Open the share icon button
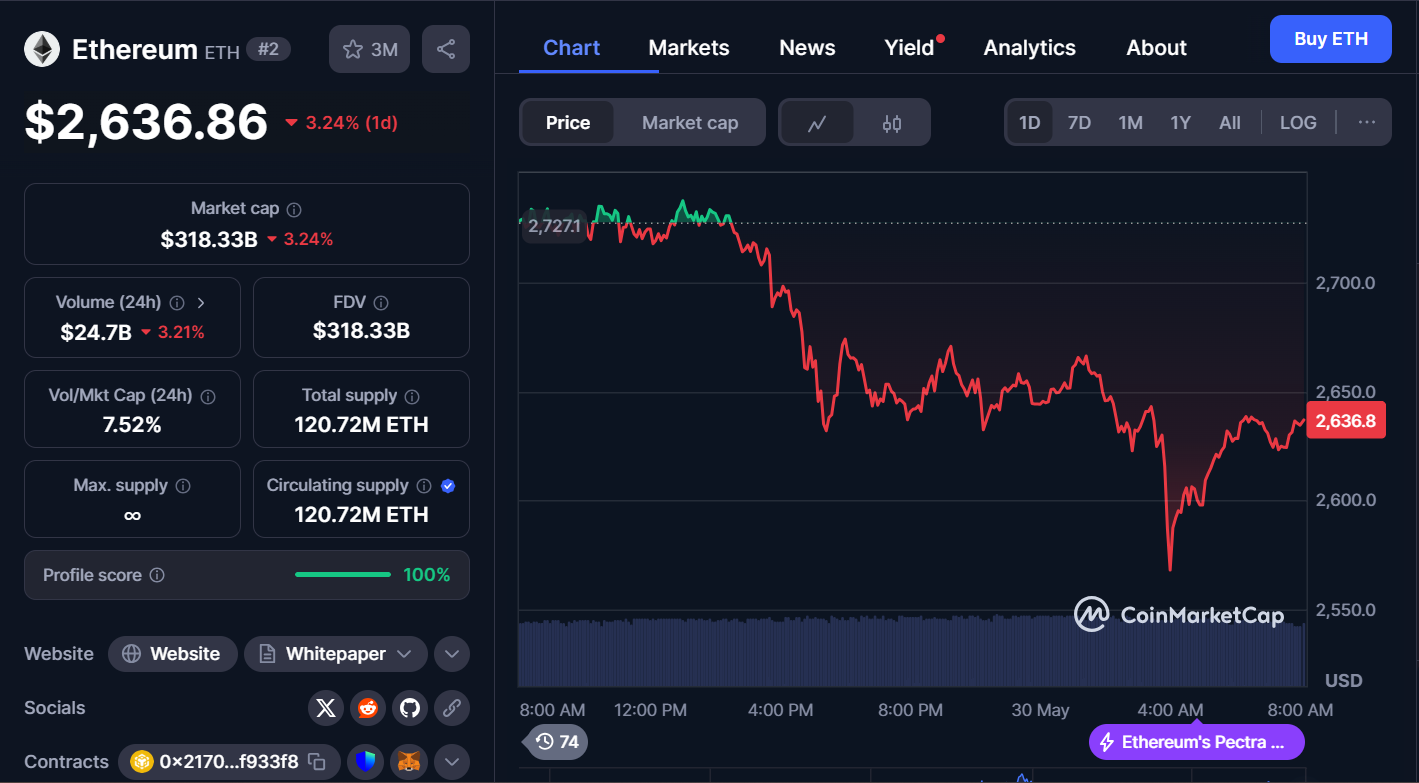 (x=446, y=49)
